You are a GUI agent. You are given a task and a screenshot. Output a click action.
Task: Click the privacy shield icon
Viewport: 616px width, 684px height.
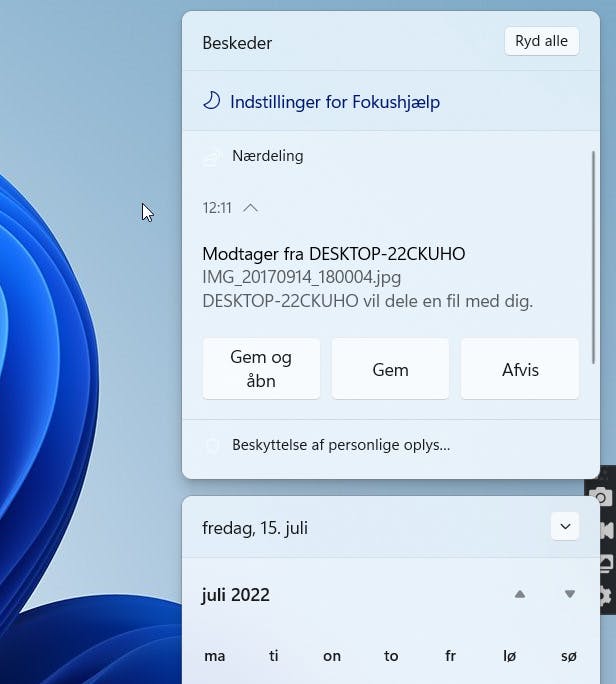[x=211, y=445]
